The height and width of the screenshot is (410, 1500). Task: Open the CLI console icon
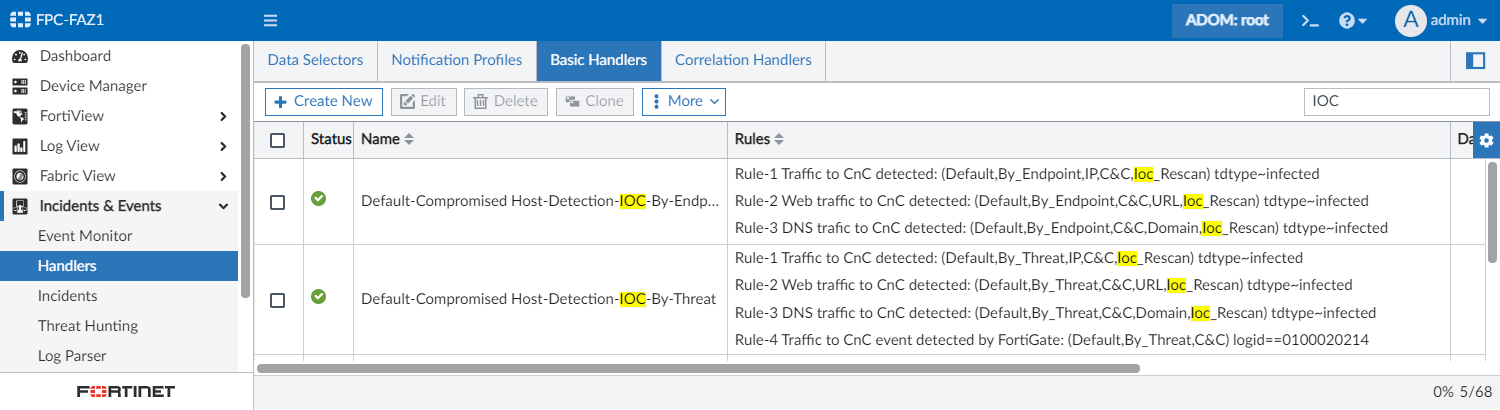pyautogui.click(x=1310, y=20)
